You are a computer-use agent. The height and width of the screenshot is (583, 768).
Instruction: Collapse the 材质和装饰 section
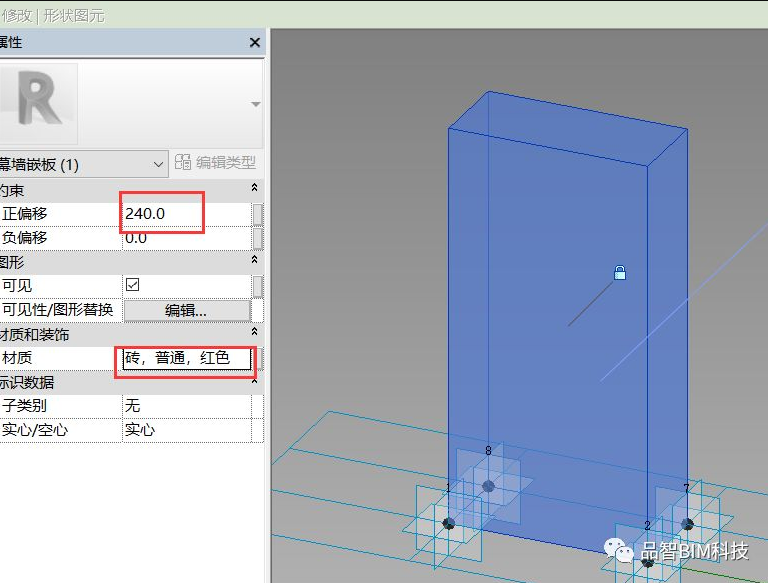[254, 332]
